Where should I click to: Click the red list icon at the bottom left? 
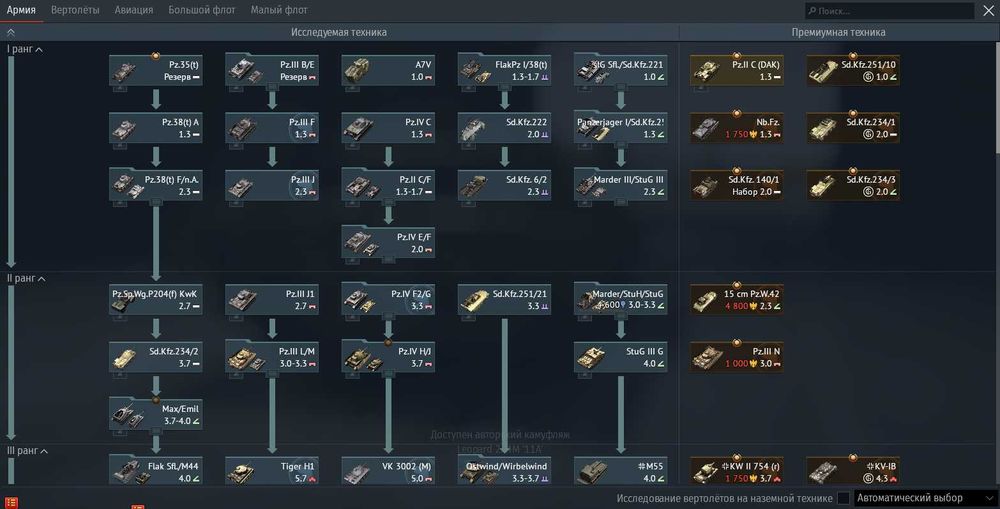click(x=11, y=503)
